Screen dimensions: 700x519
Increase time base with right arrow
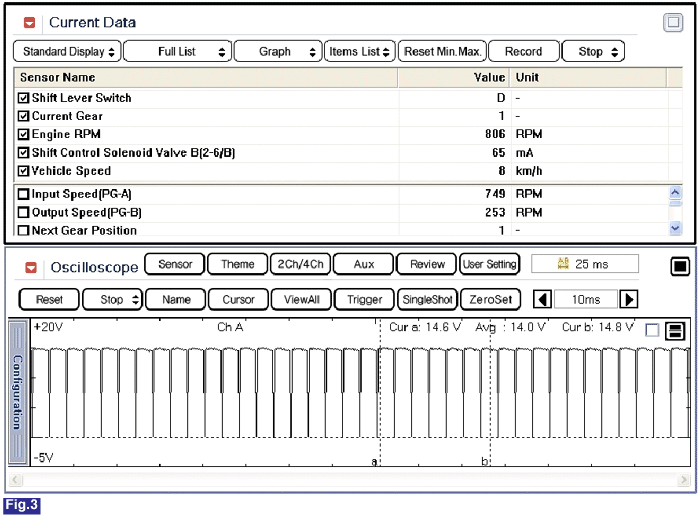(629, 299)
